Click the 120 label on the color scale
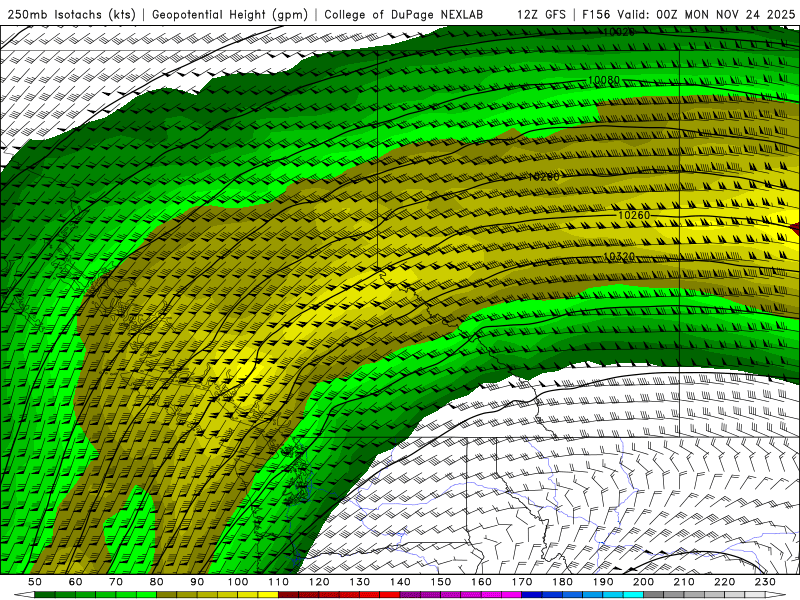This screenshot has height=600, width=800. click(319, 582)
